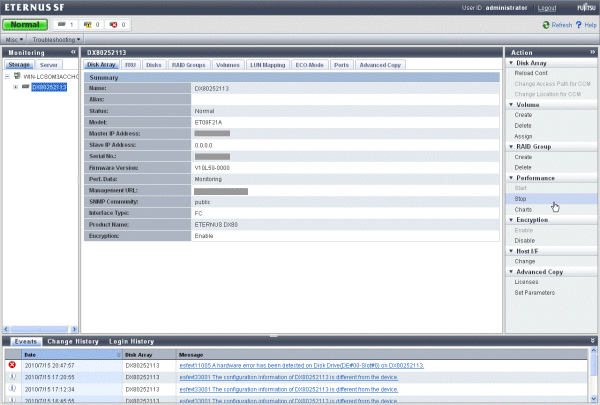This screenshot has width=600, height=405.
Task: Open the Advanced Copy tab
Action: tap(380, 65)
